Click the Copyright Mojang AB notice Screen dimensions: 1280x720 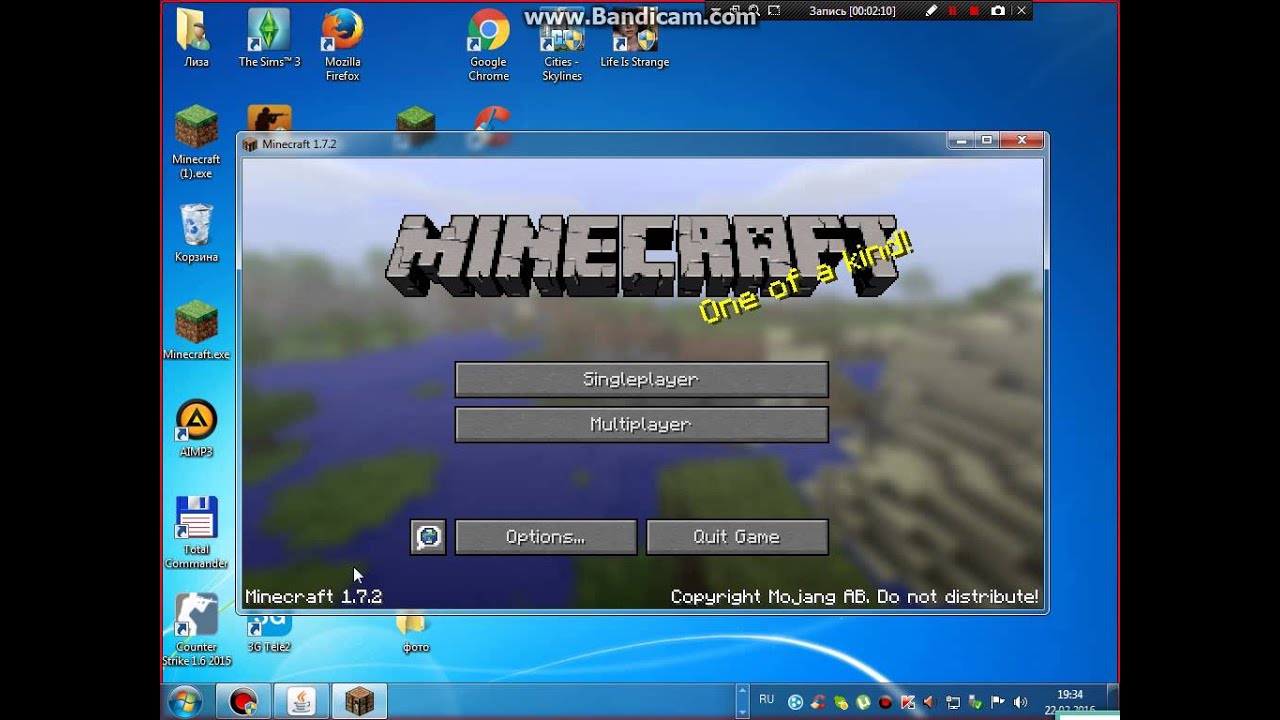pos(854,596)
